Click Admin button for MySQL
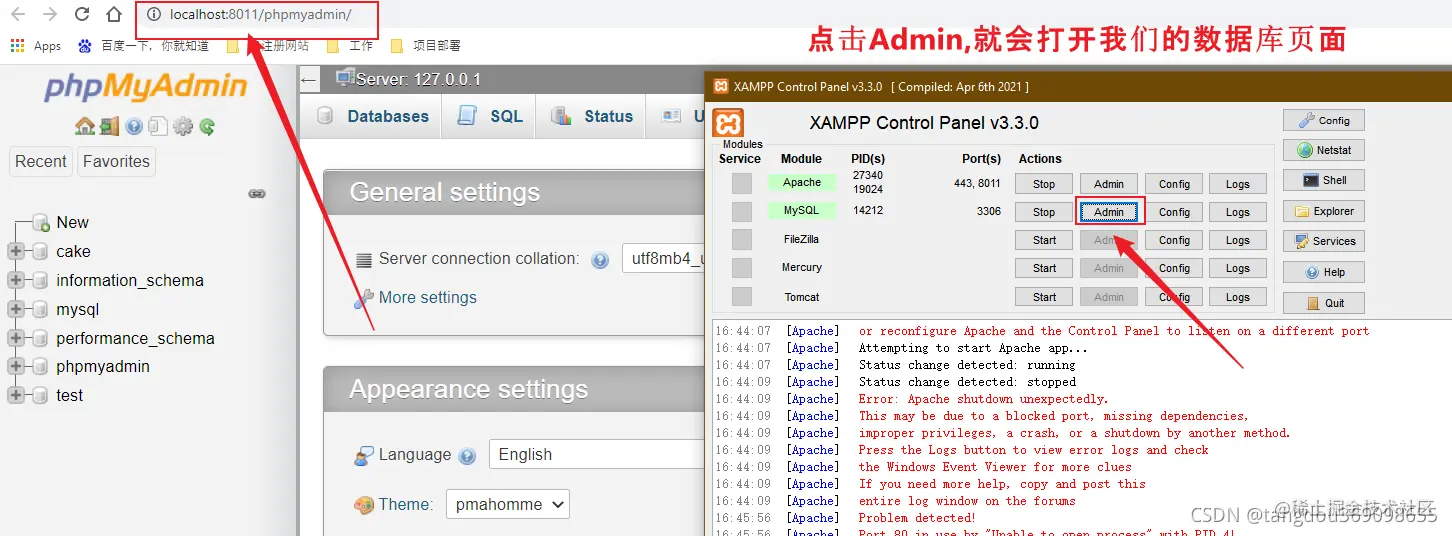Screen dimensions: 1452x536 click(x=1109, y=212)
